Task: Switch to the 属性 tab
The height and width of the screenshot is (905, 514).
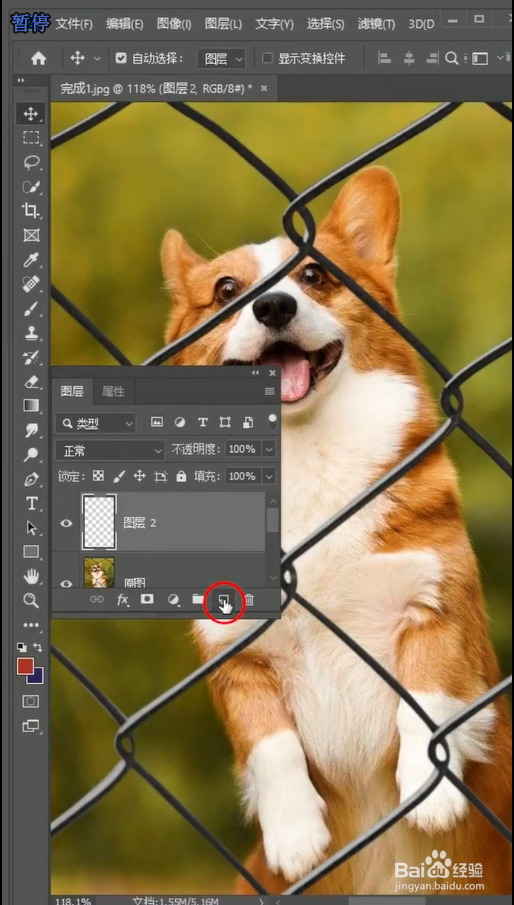Action: point(113,391)
